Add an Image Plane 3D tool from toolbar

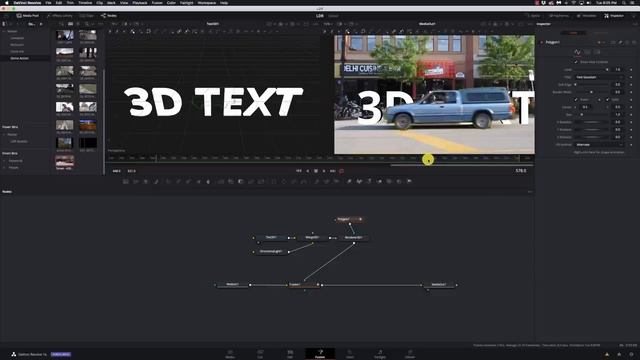(x=349, y=181)
